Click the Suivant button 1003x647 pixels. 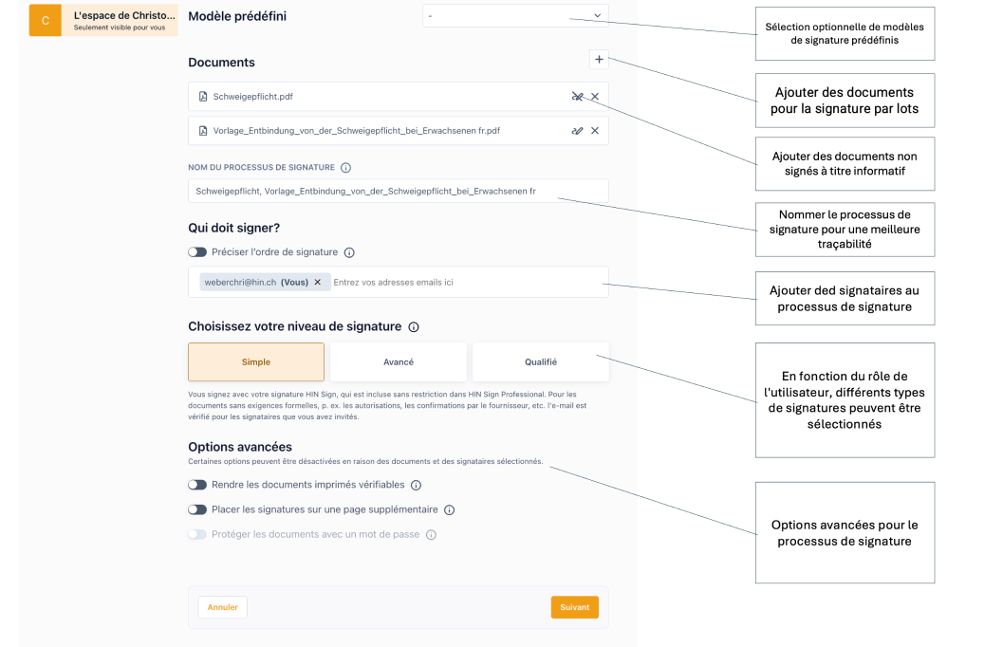point(574,607)
